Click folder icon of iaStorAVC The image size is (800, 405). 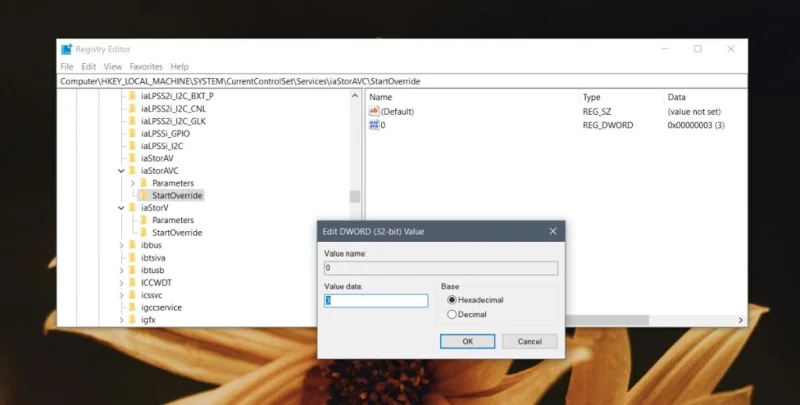(x=133, y=170)
